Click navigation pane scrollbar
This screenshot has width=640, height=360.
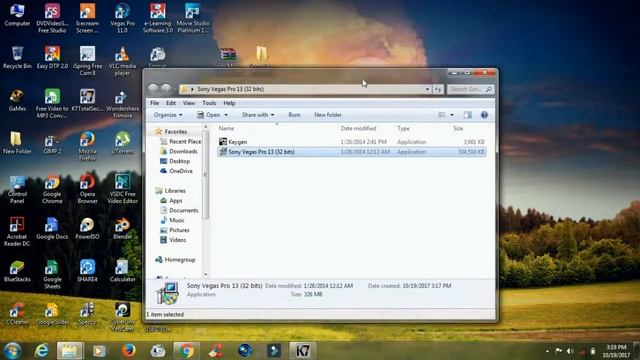(x=206, y=175)
